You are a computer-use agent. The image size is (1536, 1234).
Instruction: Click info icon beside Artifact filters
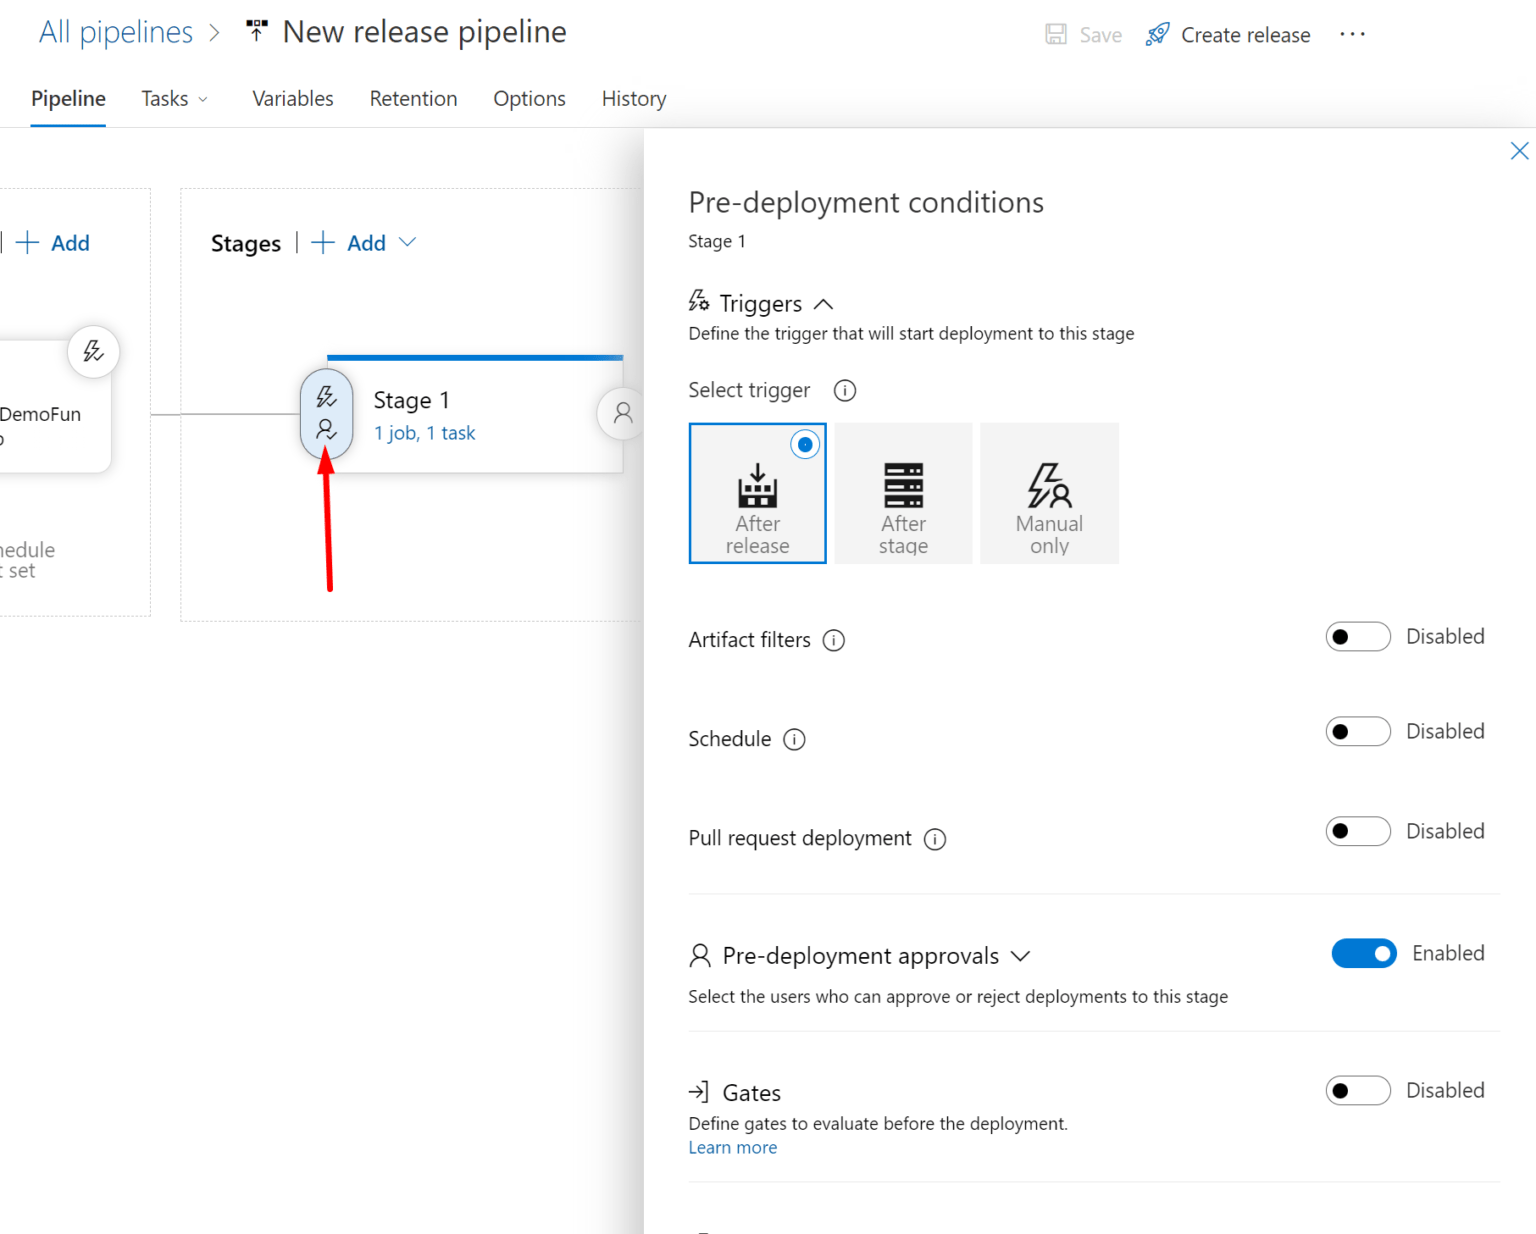point(834,640)
